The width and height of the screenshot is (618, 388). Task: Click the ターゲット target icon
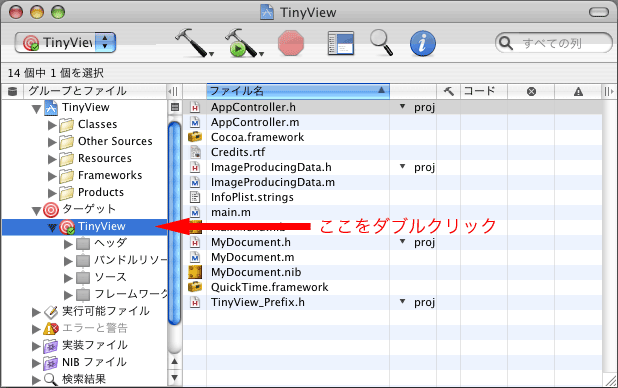51,210
